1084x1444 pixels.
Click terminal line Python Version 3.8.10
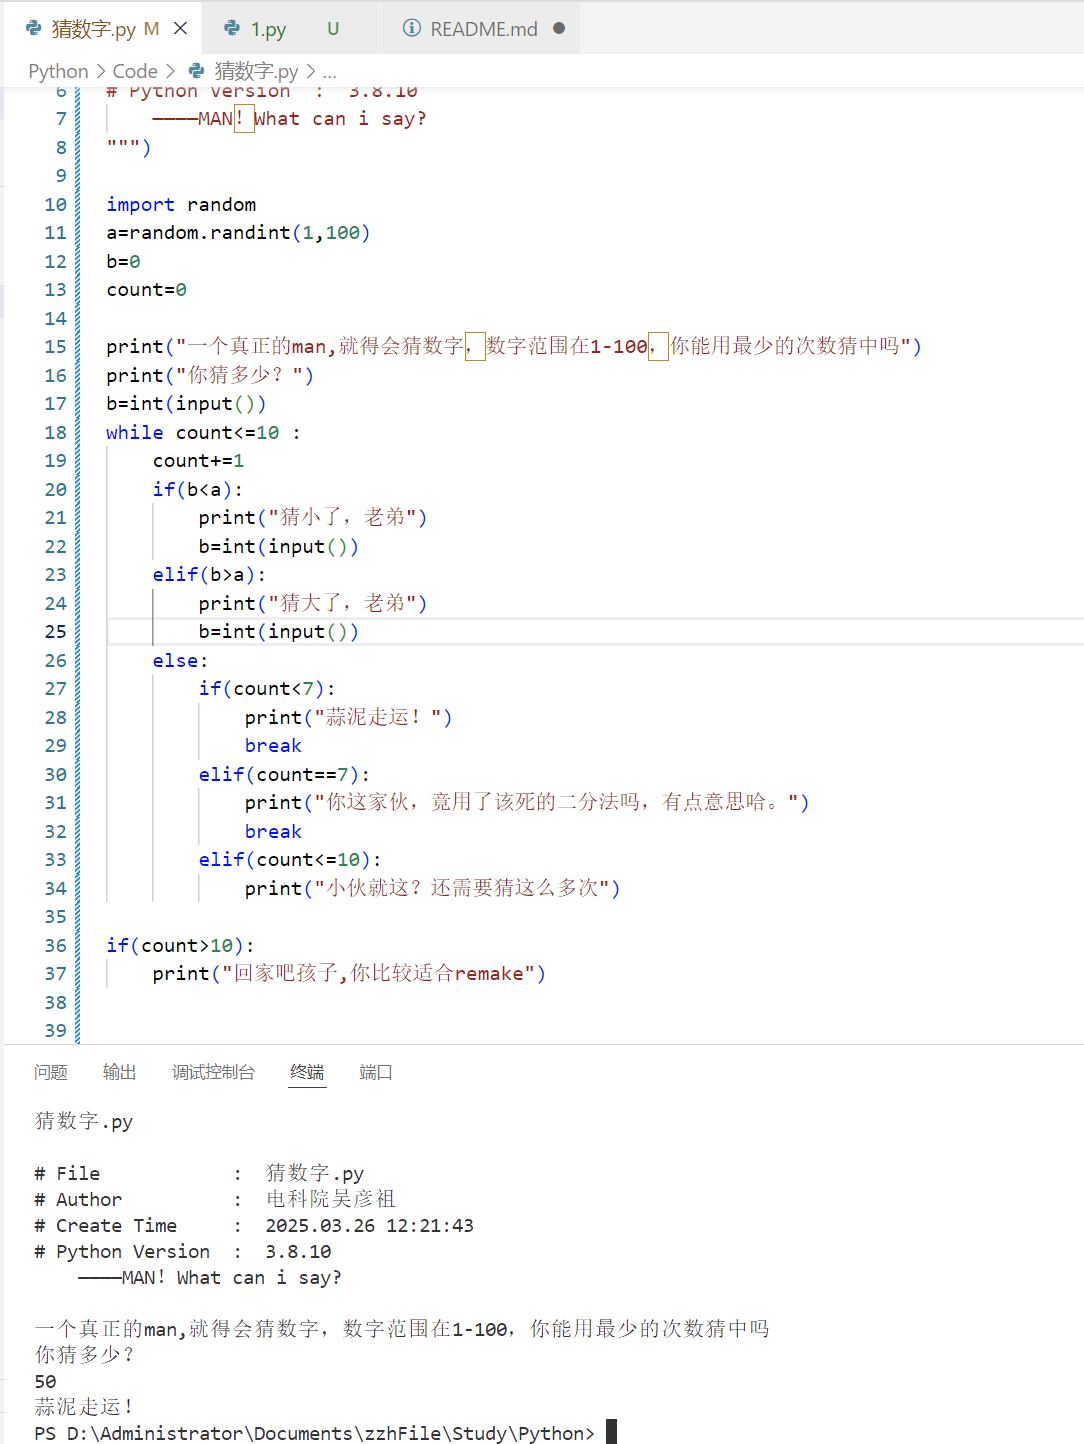pyautogui.click(x=183, y=1251)
